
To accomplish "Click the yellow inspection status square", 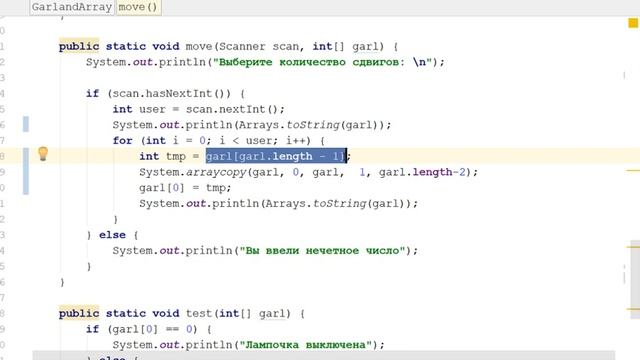I will point(633,23).
